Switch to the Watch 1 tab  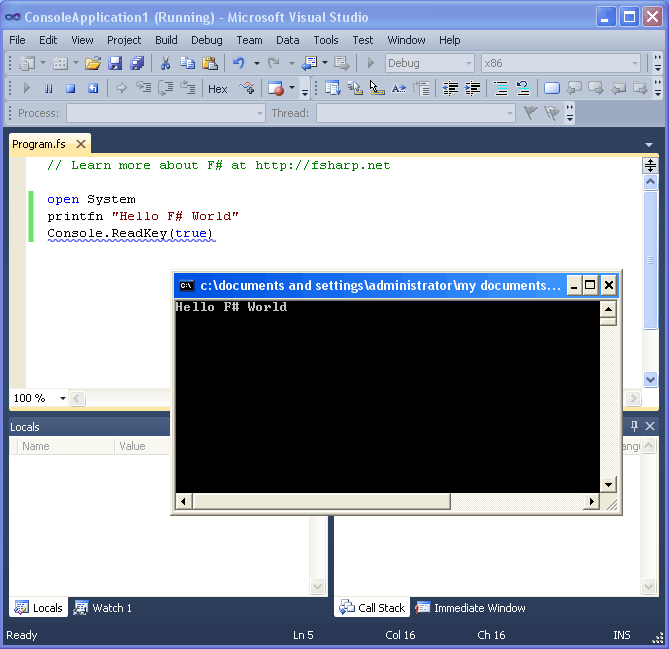pos(102,608)
